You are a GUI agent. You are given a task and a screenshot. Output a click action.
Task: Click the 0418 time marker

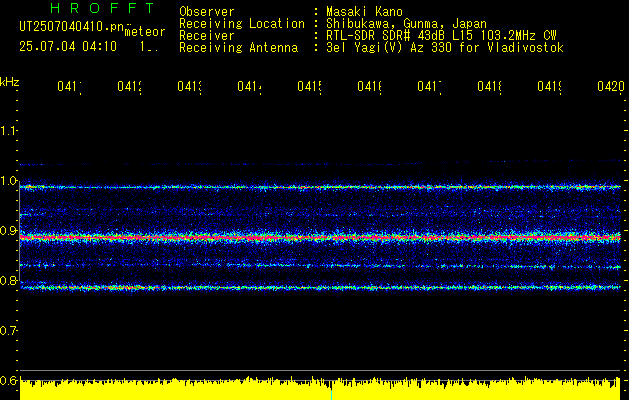[x=489, y=86]
